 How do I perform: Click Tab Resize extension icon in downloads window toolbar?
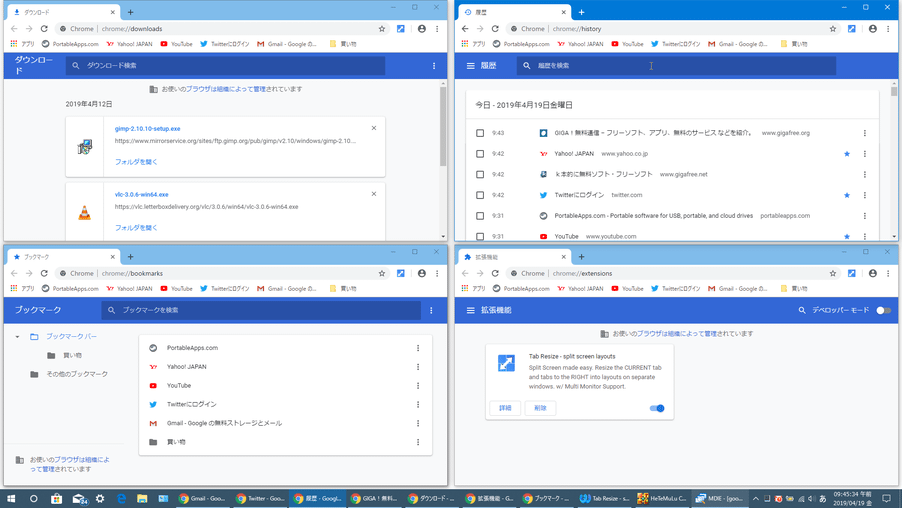[x=400, y=29]
